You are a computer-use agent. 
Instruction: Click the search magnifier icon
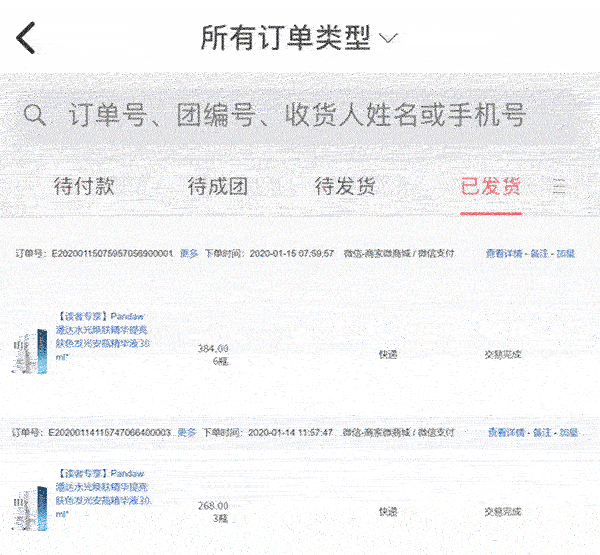[35, 115]
